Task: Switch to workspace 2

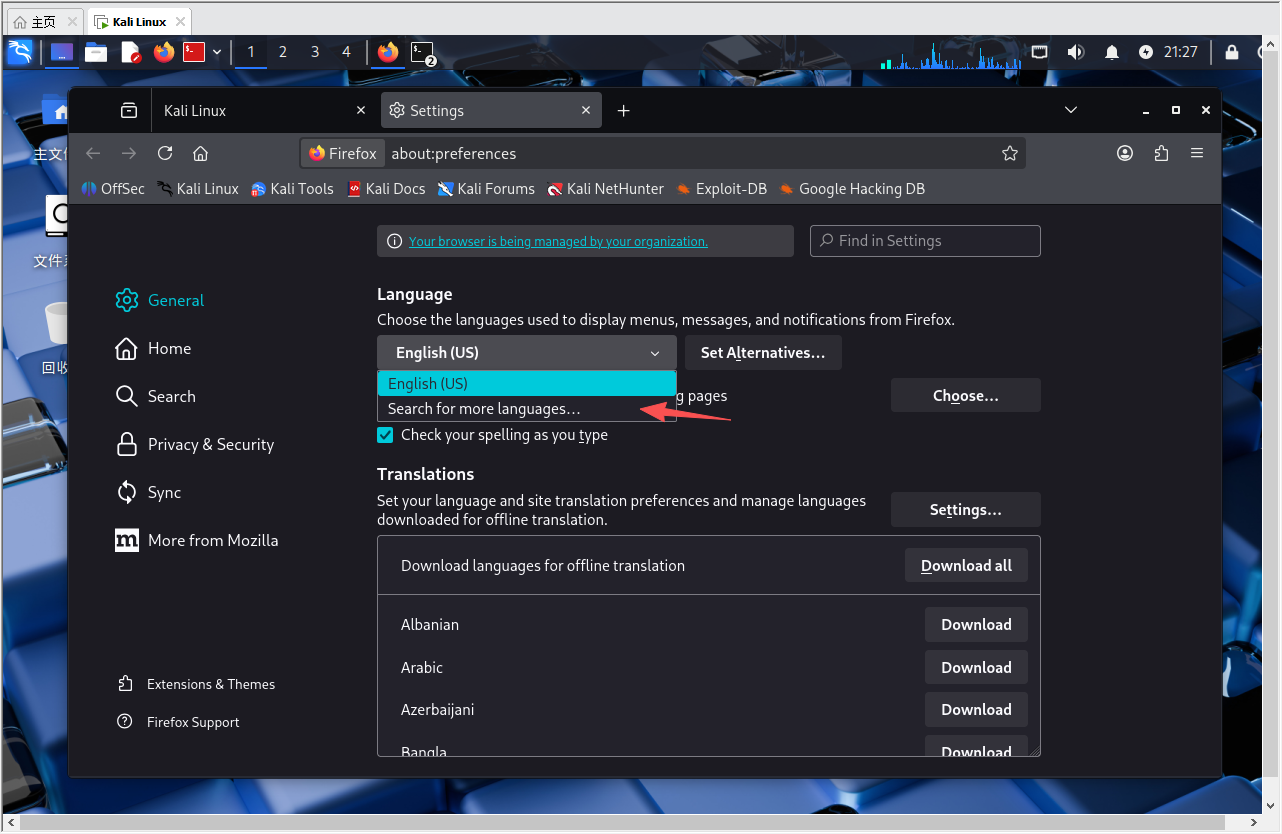Action: (x=283, y=52)
